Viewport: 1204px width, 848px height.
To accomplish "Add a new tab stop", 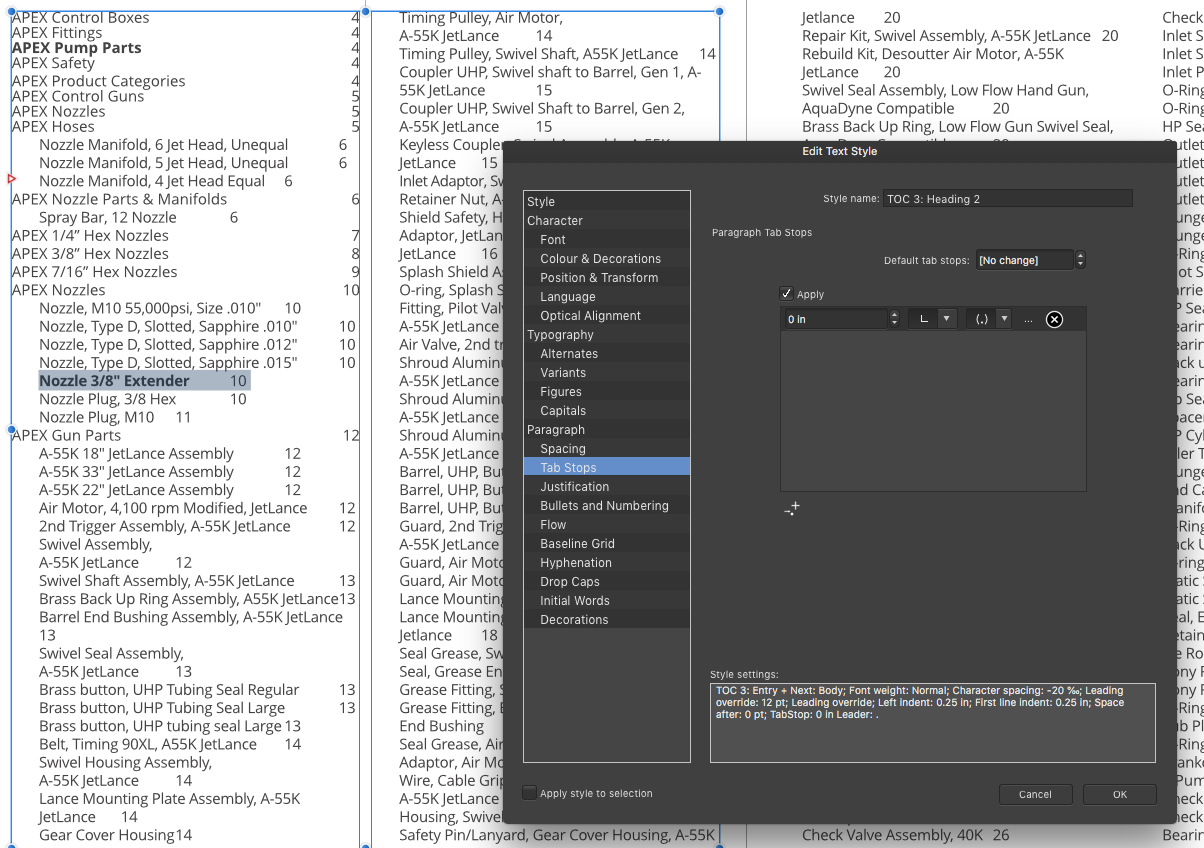I will 792,509.
